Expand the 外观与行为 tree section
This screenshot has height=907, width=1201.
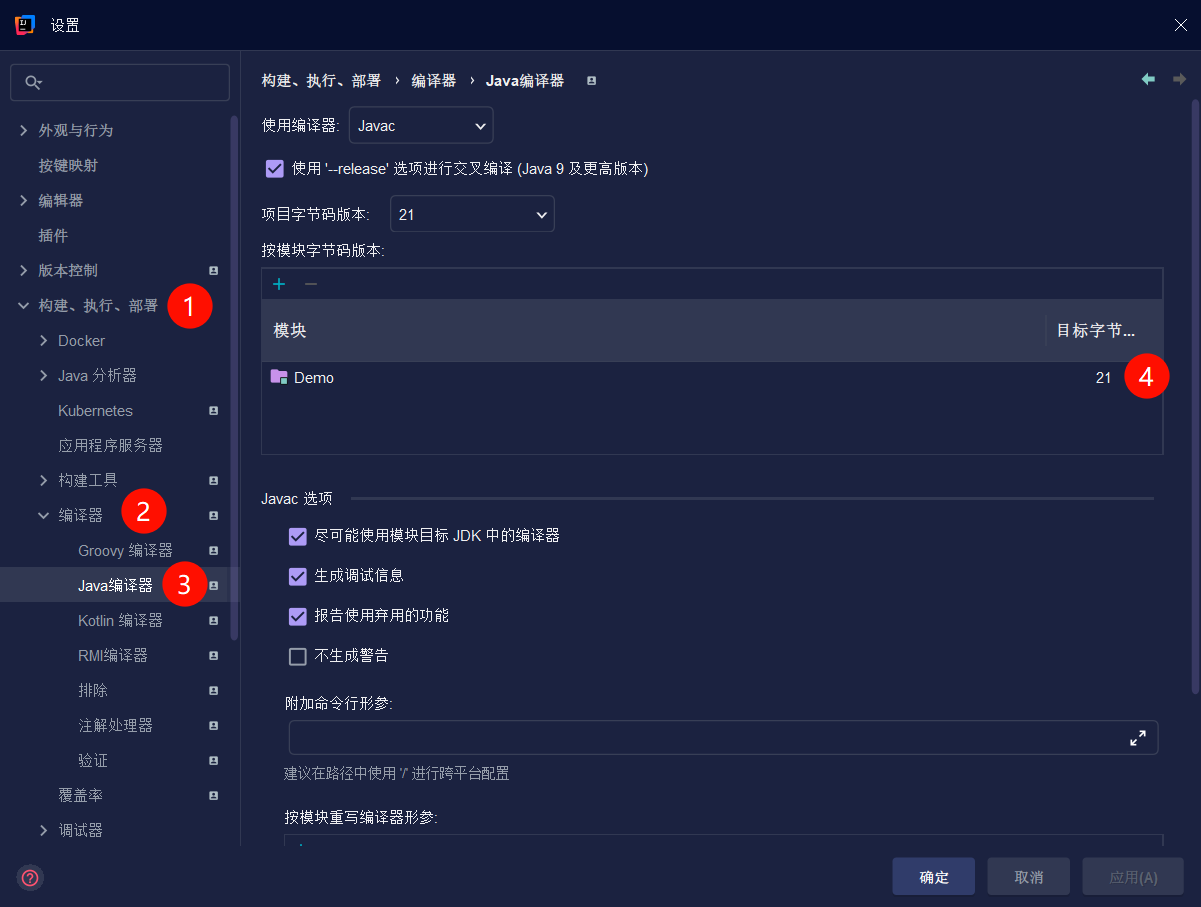pyautogui.click(x=23, y=130)
